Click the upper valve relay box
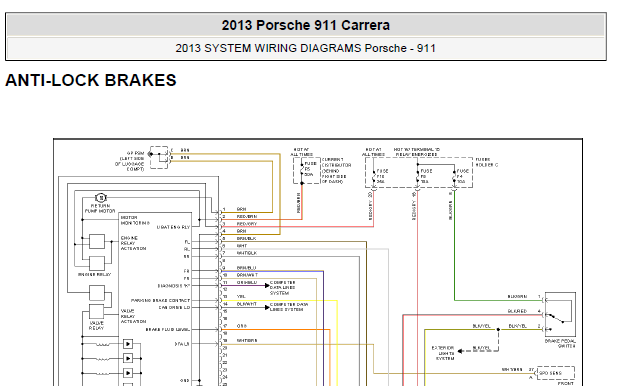Screen dimensions: 621x386 (x=97, y=293)
